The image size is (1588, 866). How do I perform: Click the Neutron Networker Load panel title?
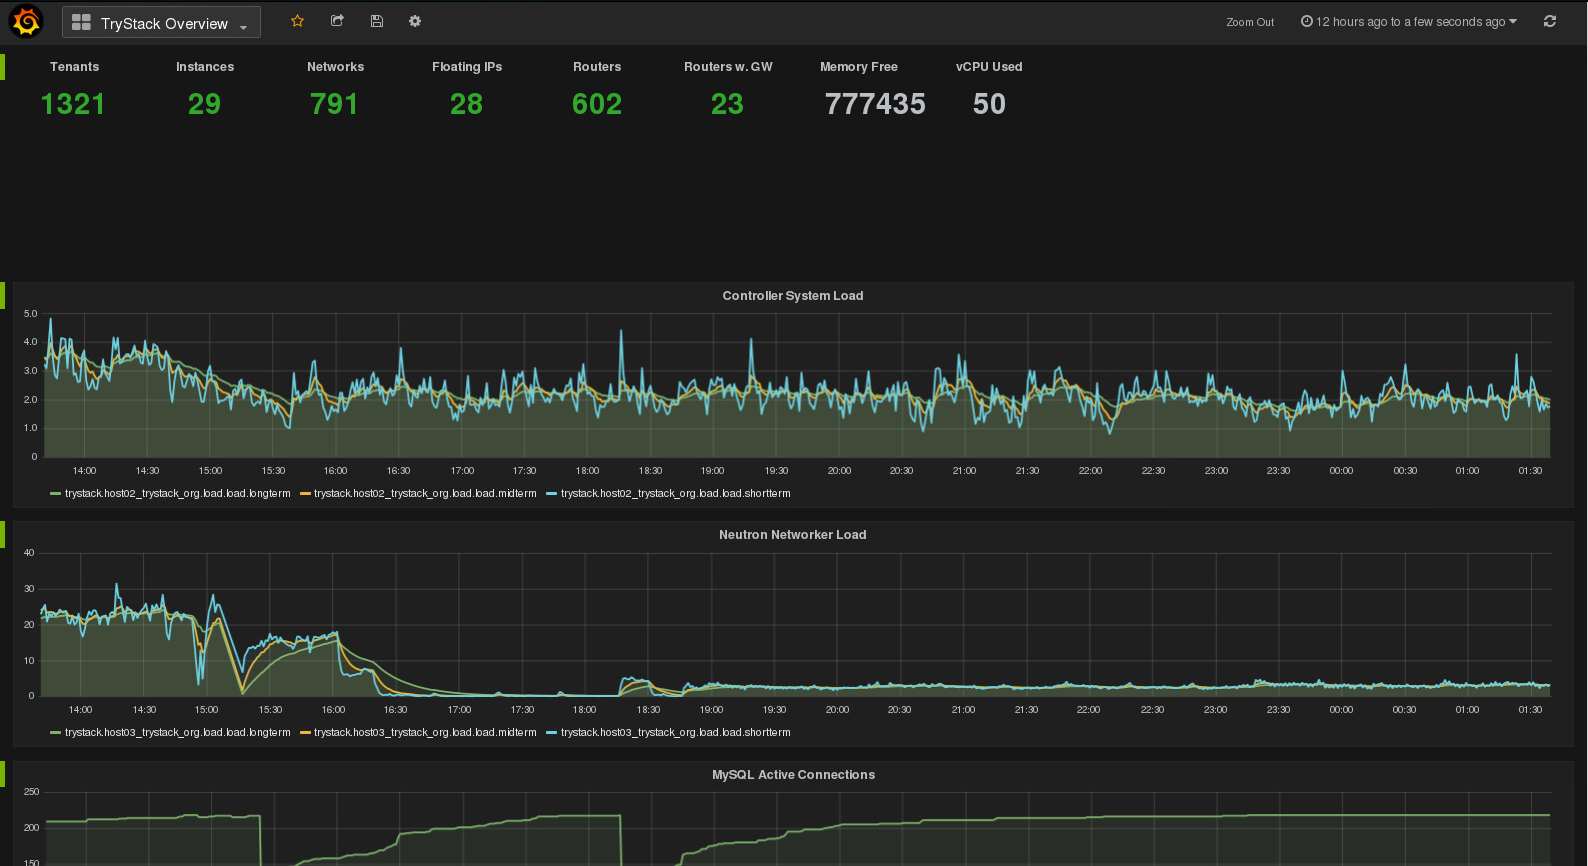coord(792,535)
